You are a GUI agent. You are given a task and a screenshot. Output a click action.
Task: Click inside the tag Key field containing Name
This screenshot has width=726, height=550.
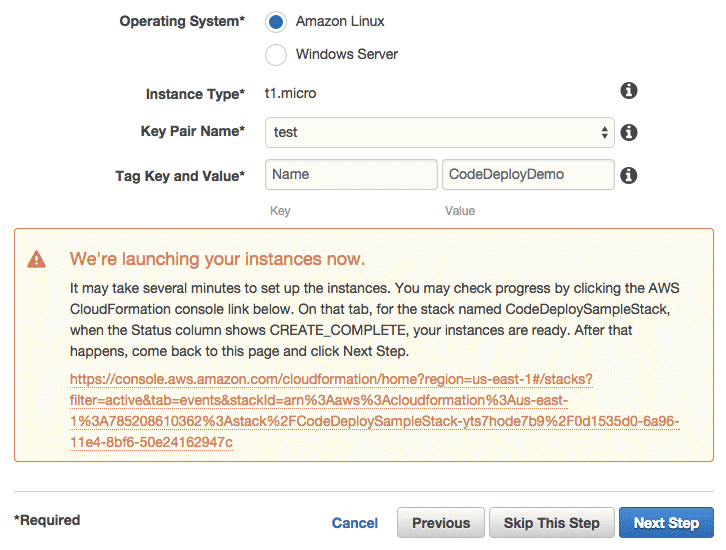point(351,175)
